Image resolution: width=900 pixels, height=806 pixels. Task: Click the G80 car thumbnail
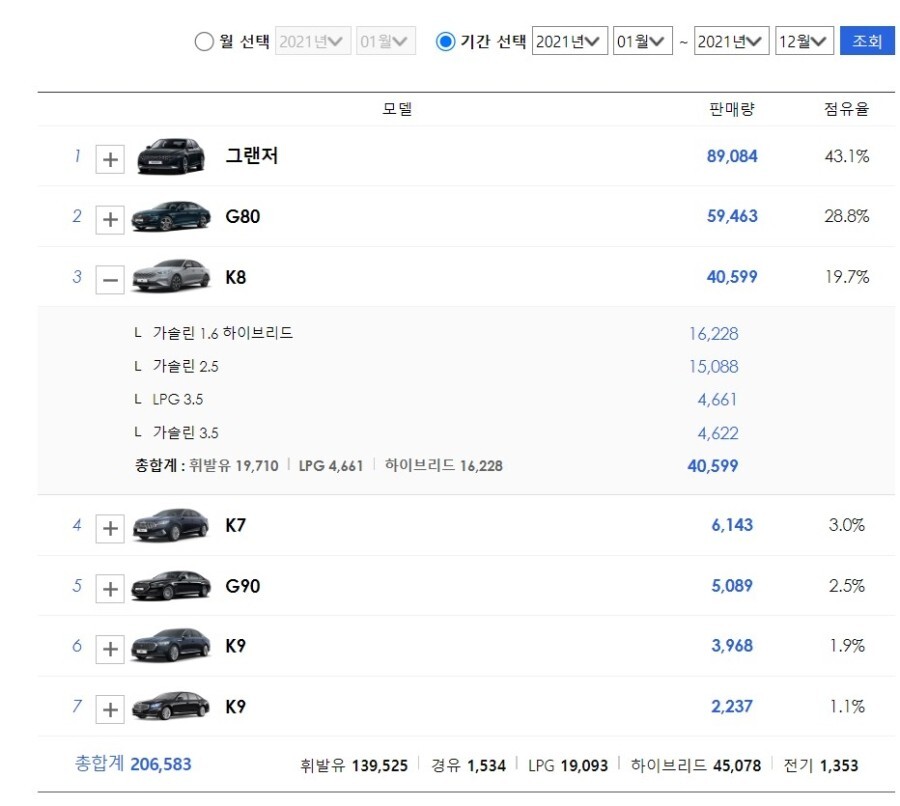(x=171, y=216)
